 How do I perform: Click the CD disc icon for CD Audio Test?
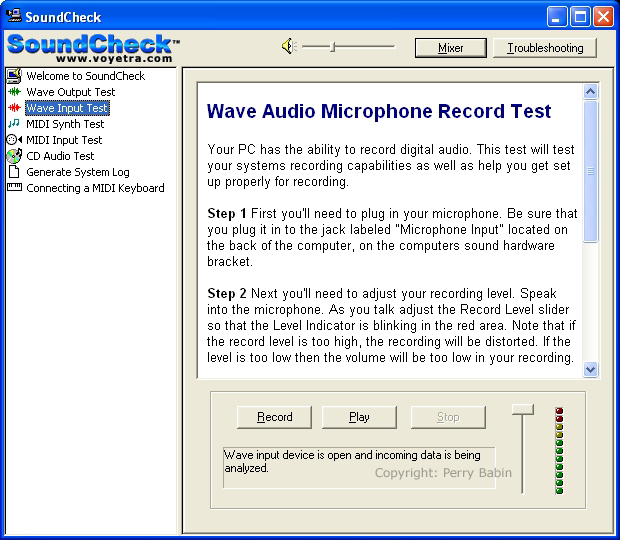click(14, 156)
